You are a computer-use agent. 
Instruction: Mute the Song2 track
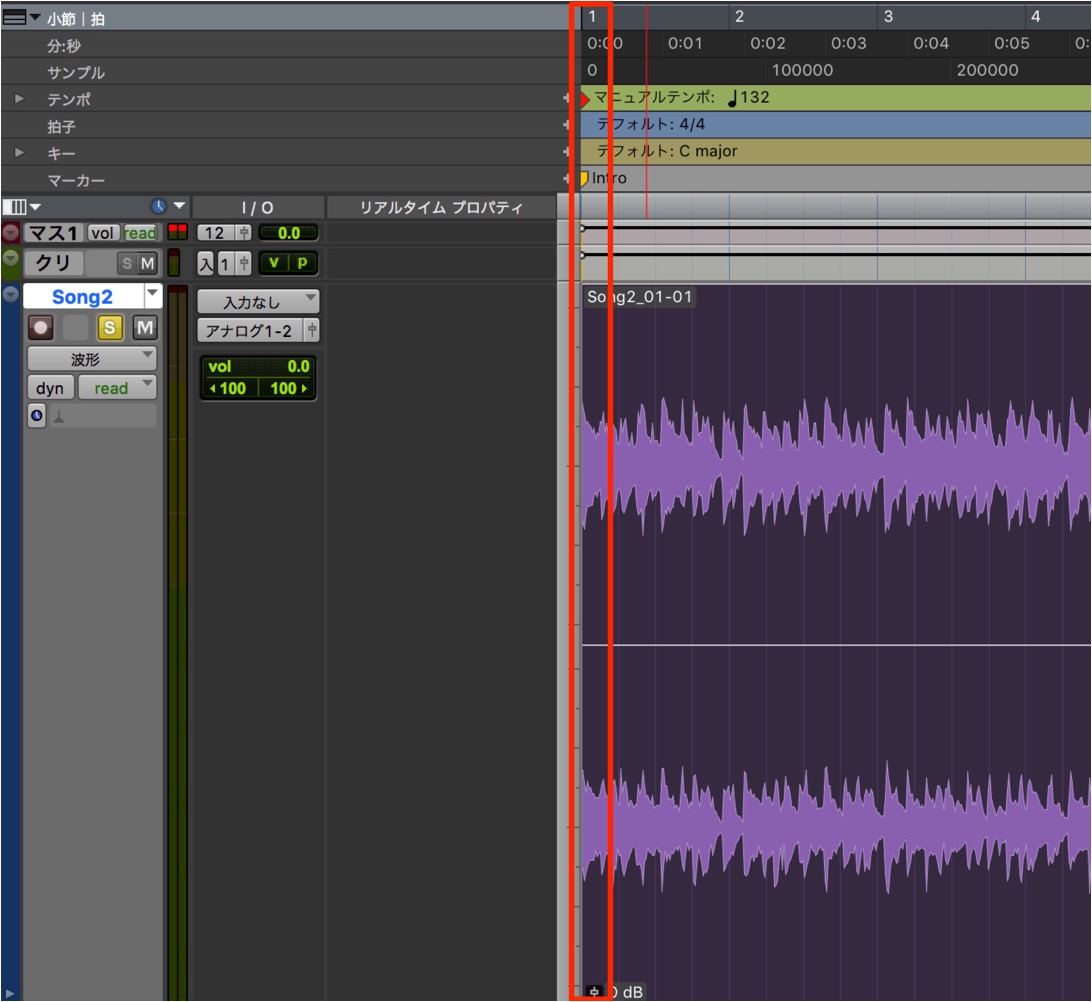[145, 327]
